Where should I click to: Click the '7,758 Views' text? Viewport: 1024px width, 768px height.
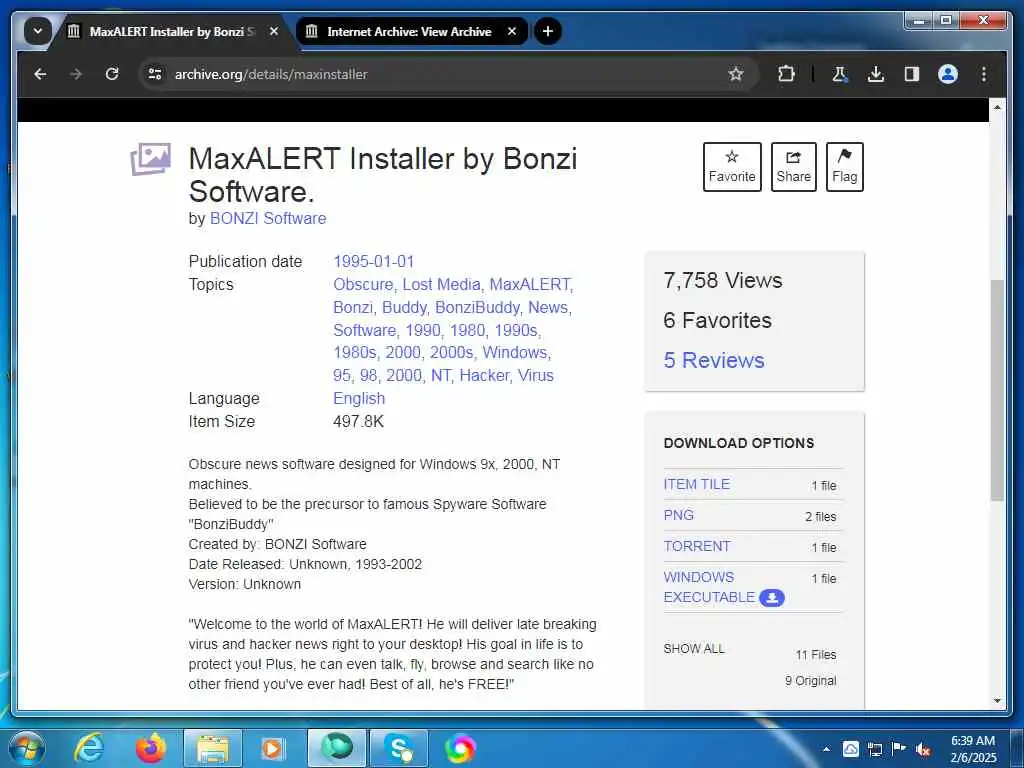[722, 280]
